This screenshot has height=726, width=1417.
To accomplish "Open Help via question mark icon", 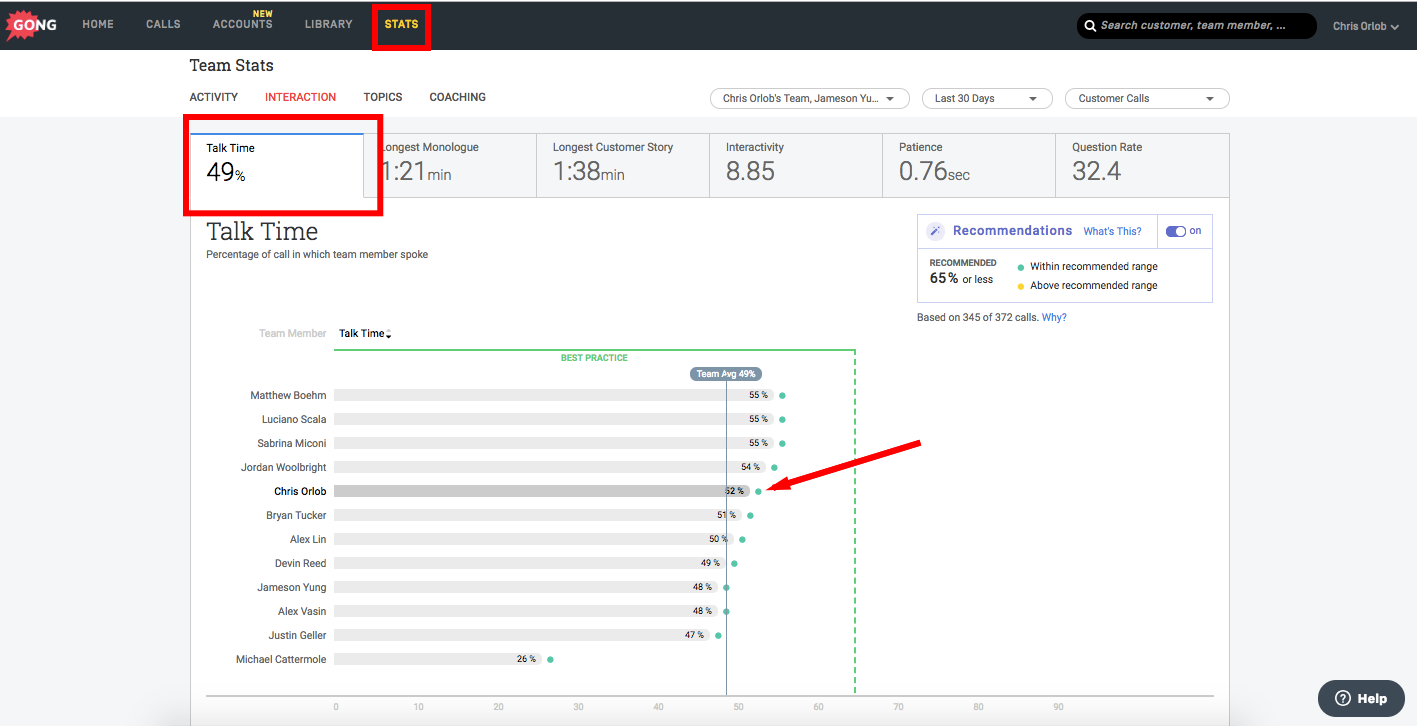I will pyautogui.click(x=1343, y=698).
